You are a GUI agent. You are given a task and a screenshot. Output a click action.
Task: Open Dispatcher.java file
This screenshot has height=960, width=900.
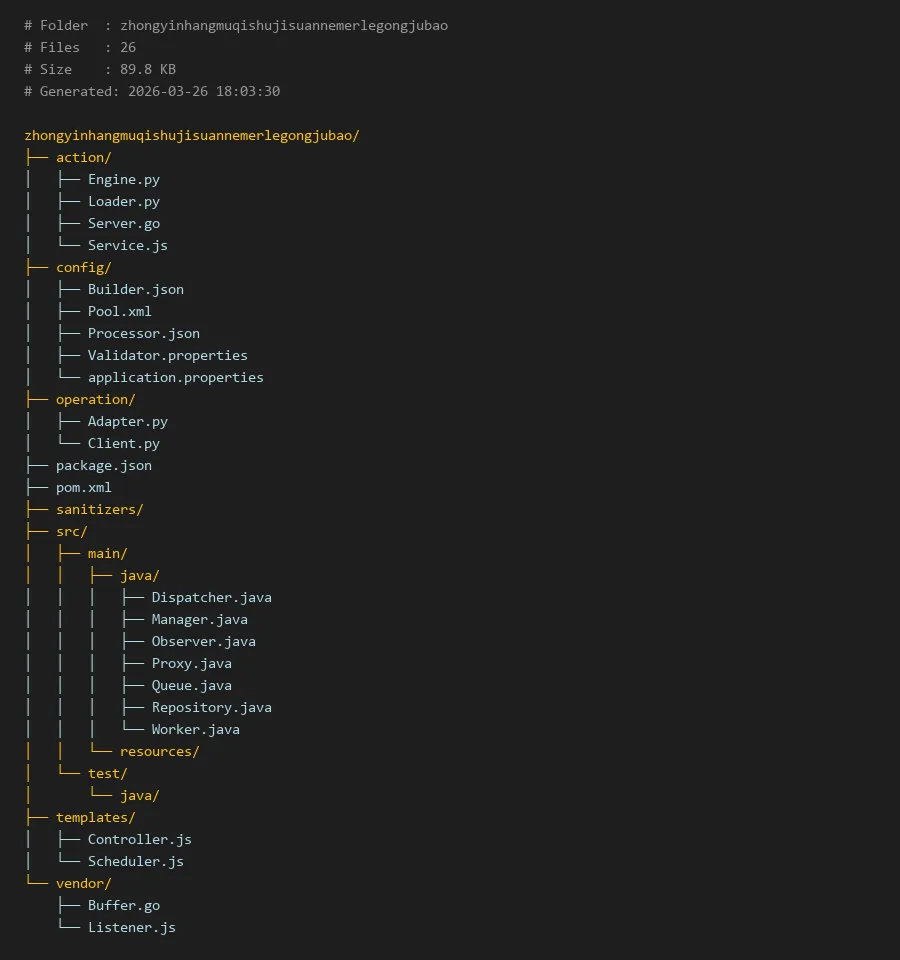click(x=211, y=597)
